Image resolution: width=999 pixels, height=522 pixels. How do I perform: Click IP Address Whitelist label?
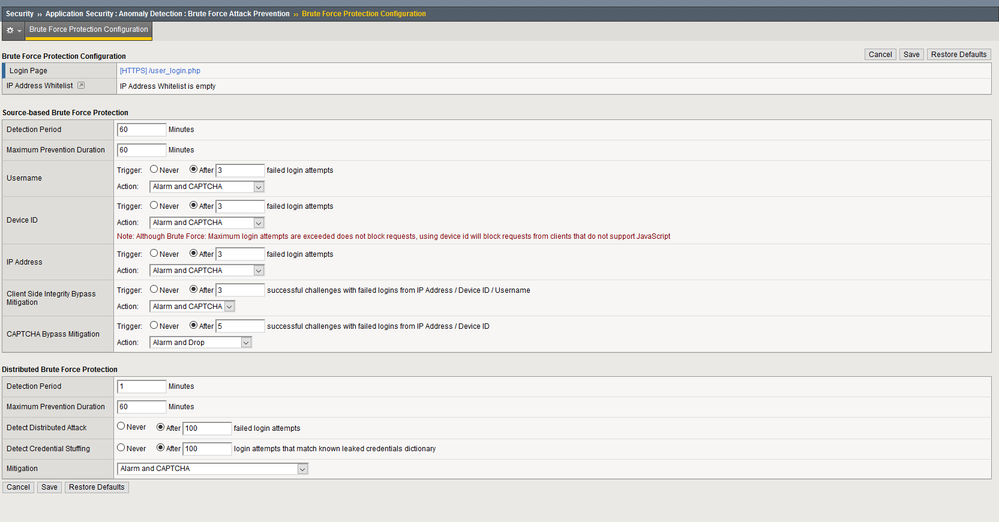pyautogui.click(x=40, y=85)
